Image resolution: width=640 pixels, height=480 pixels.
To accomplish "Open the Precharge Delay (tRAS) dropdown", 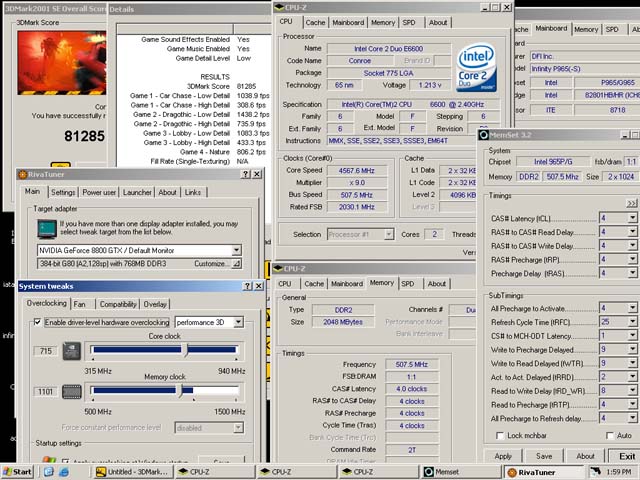I will [632, 273].
